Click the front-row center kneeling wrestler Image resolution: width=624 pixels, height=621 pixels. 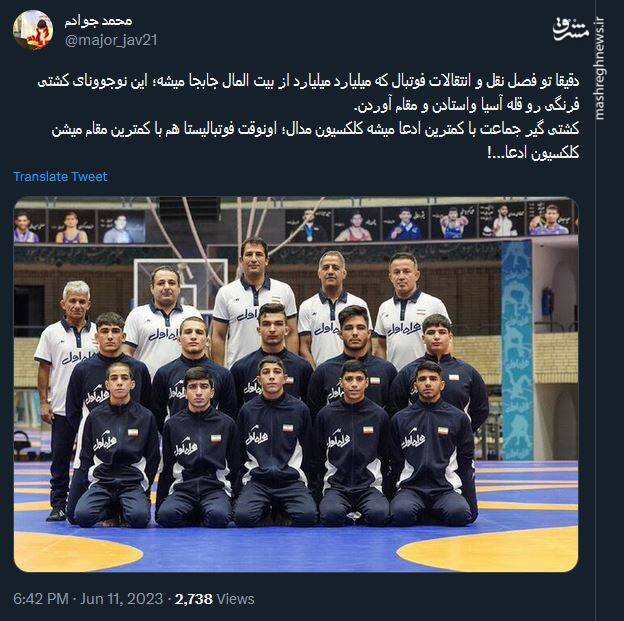click(x=275, y=442)
